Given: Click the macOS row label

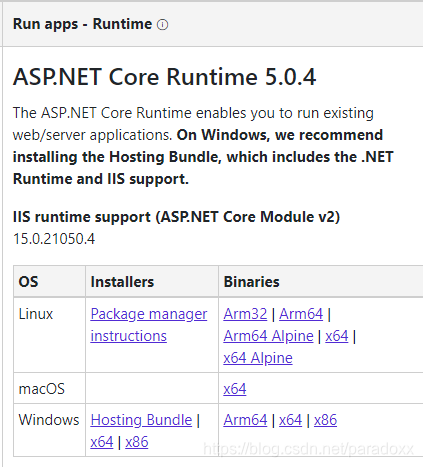Looking at the screenshot, I should [x=42, y=389].
